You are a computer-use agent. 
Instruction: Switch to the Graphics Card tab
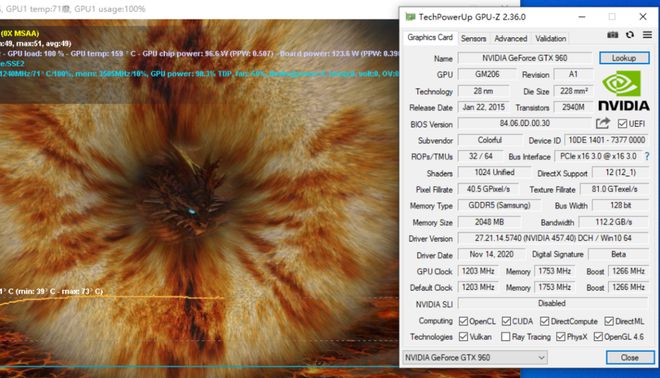[430, 37]
